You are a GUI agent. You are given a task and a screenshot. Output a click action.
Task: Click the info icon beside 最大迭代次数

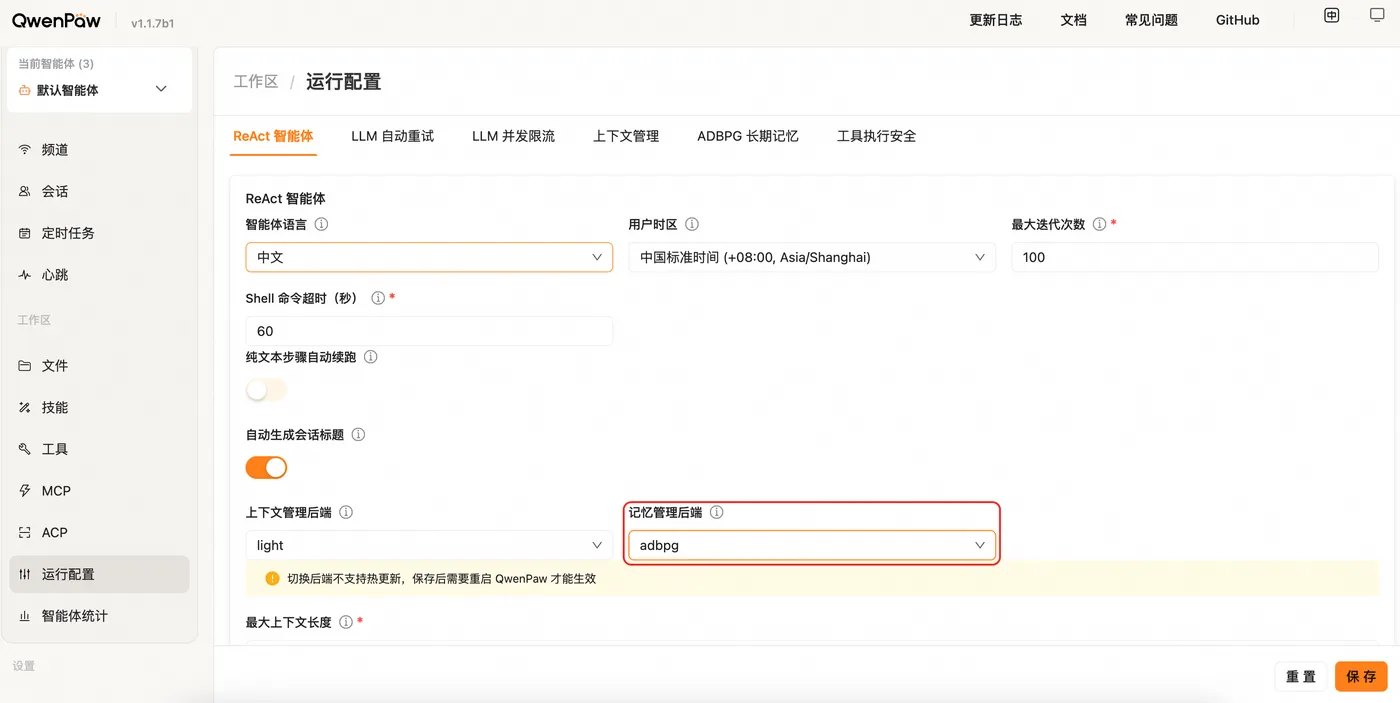1099,225
